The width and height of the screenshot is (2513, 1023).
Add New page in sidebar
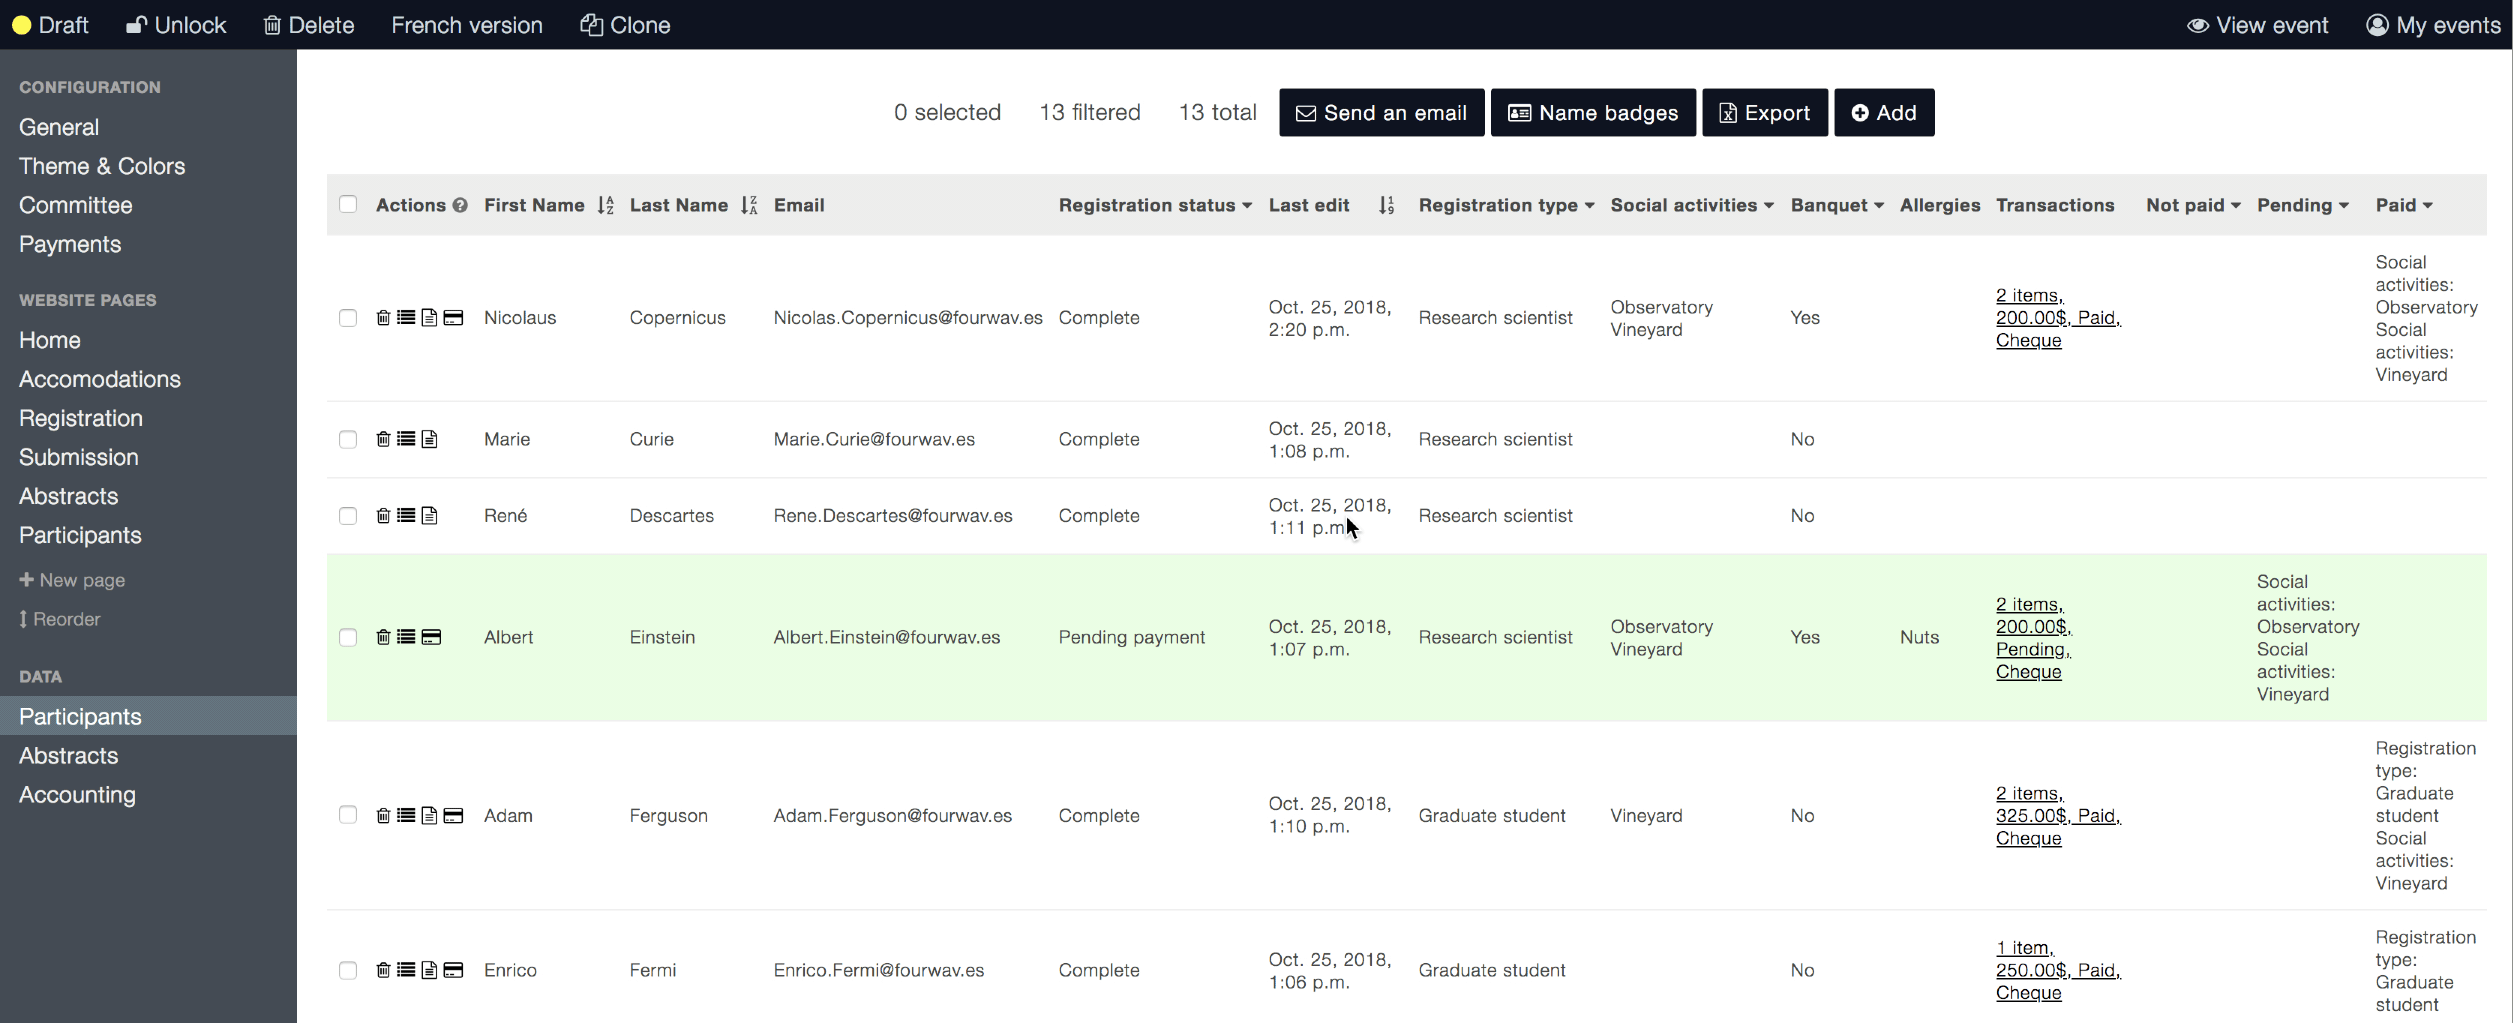72,580
